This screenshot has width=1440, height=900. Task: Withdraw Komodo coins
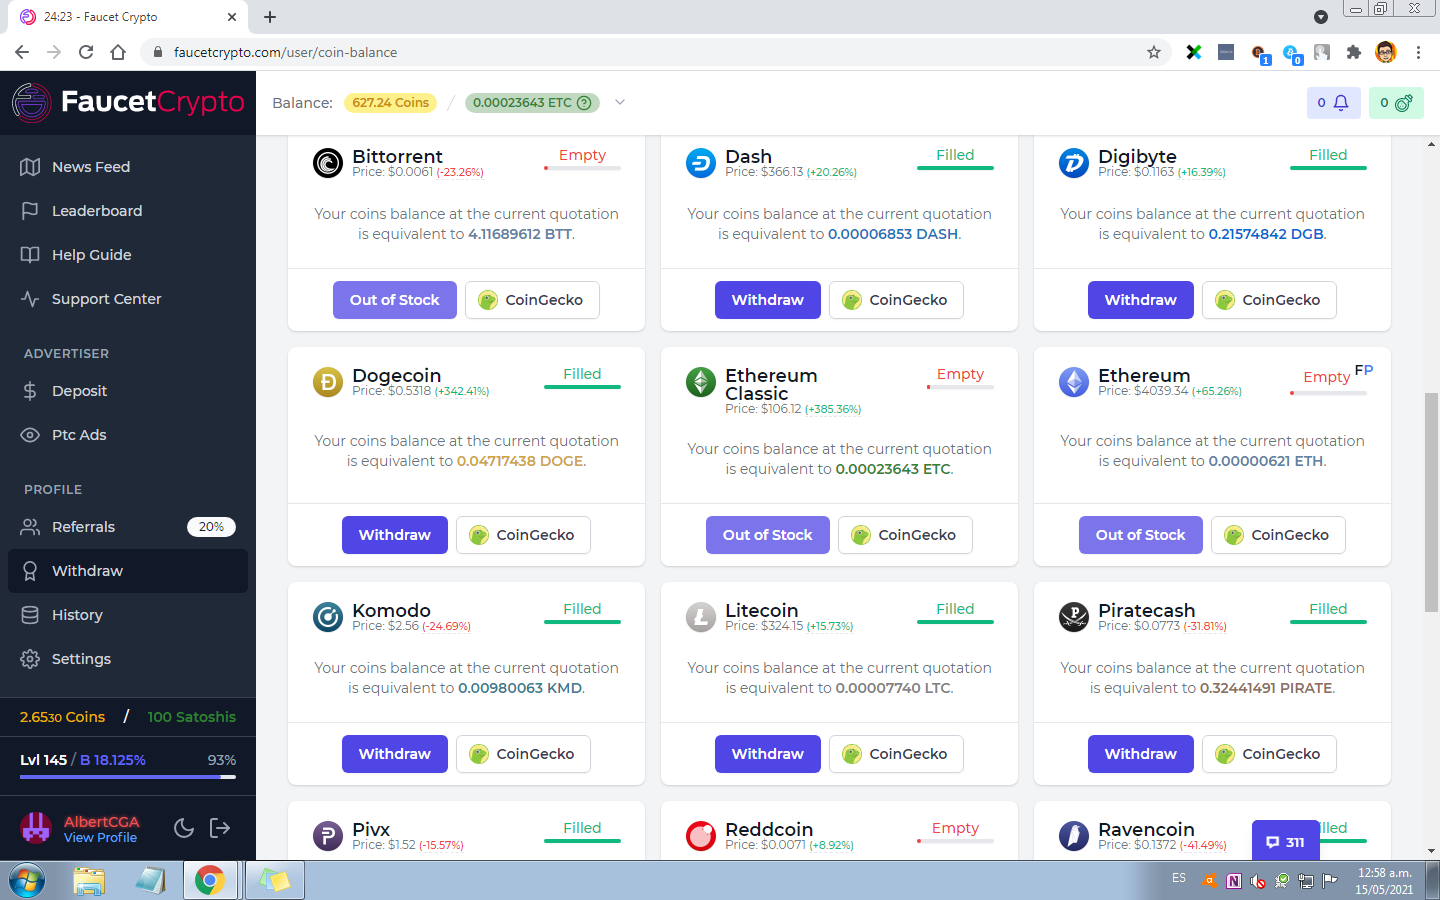(x=395, y=754)
